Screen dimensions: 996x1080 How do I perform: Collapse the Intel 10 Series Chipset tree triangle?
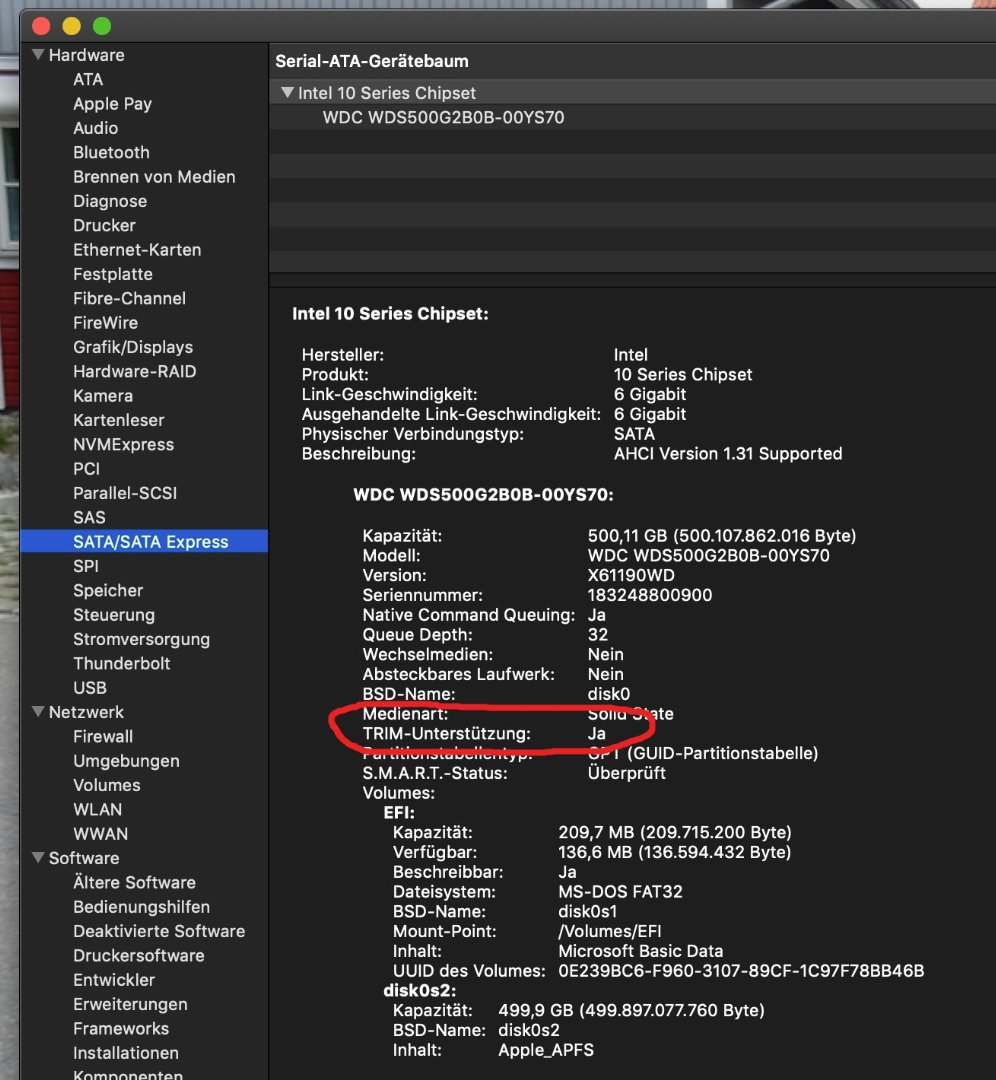point(287,92)
